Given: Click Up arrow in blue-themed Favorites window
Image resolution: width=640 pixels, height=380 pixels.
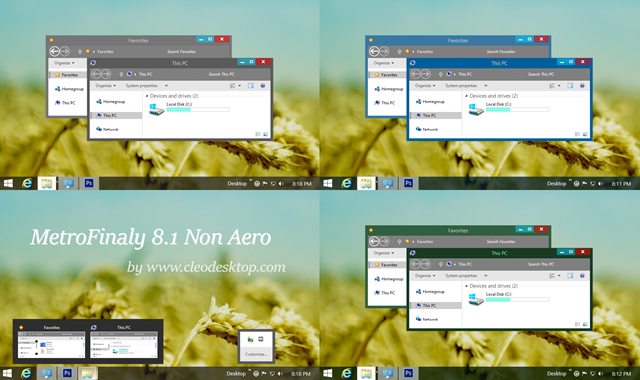Looking at the screenshot, I should (399, 51).
